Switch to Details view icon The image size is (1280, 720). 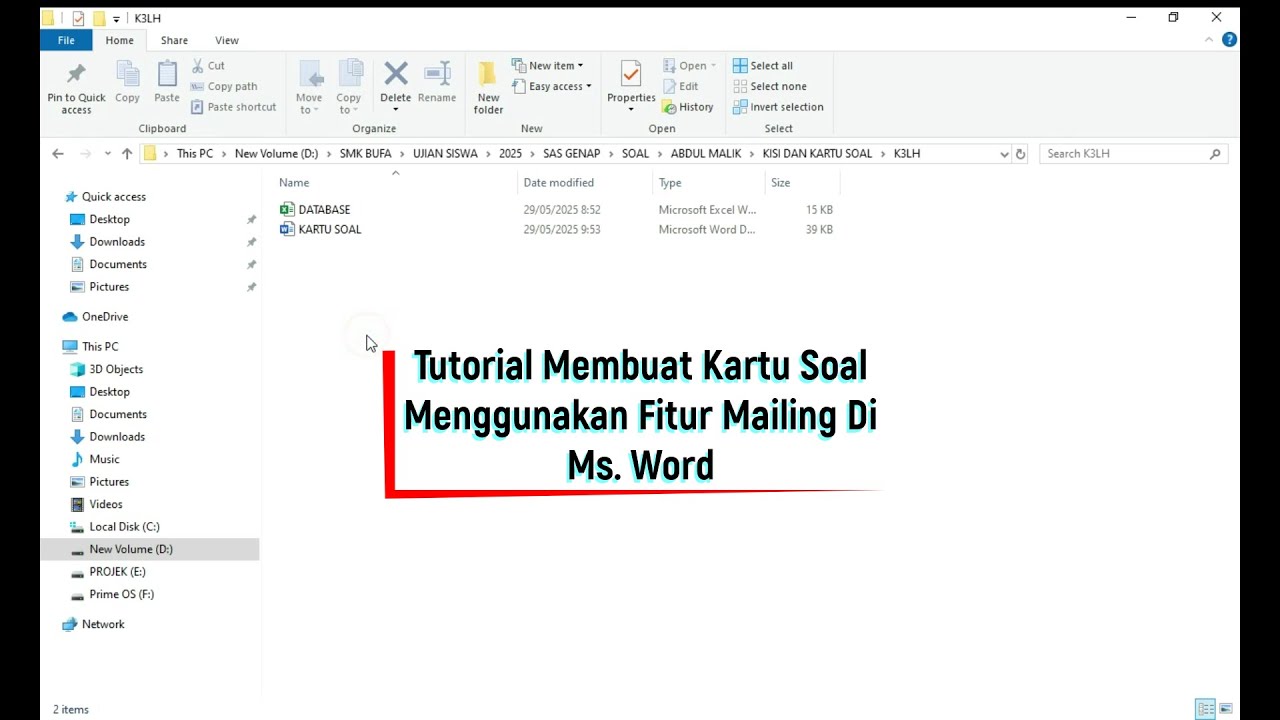1206,709
